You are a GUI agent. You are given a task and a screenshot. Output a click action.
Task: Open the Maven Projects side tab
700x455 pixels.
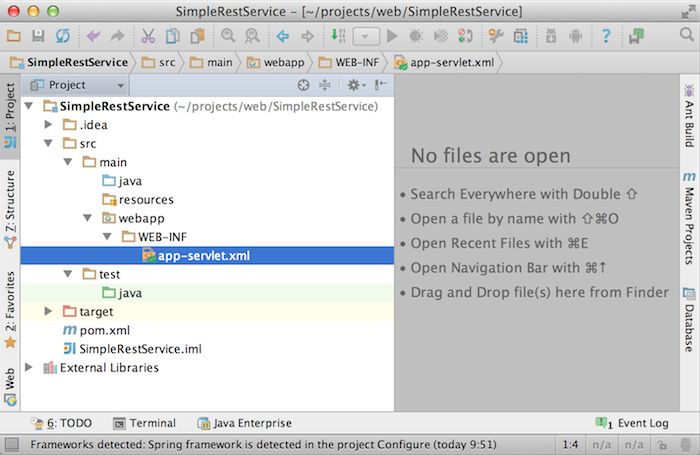[689, 218]
